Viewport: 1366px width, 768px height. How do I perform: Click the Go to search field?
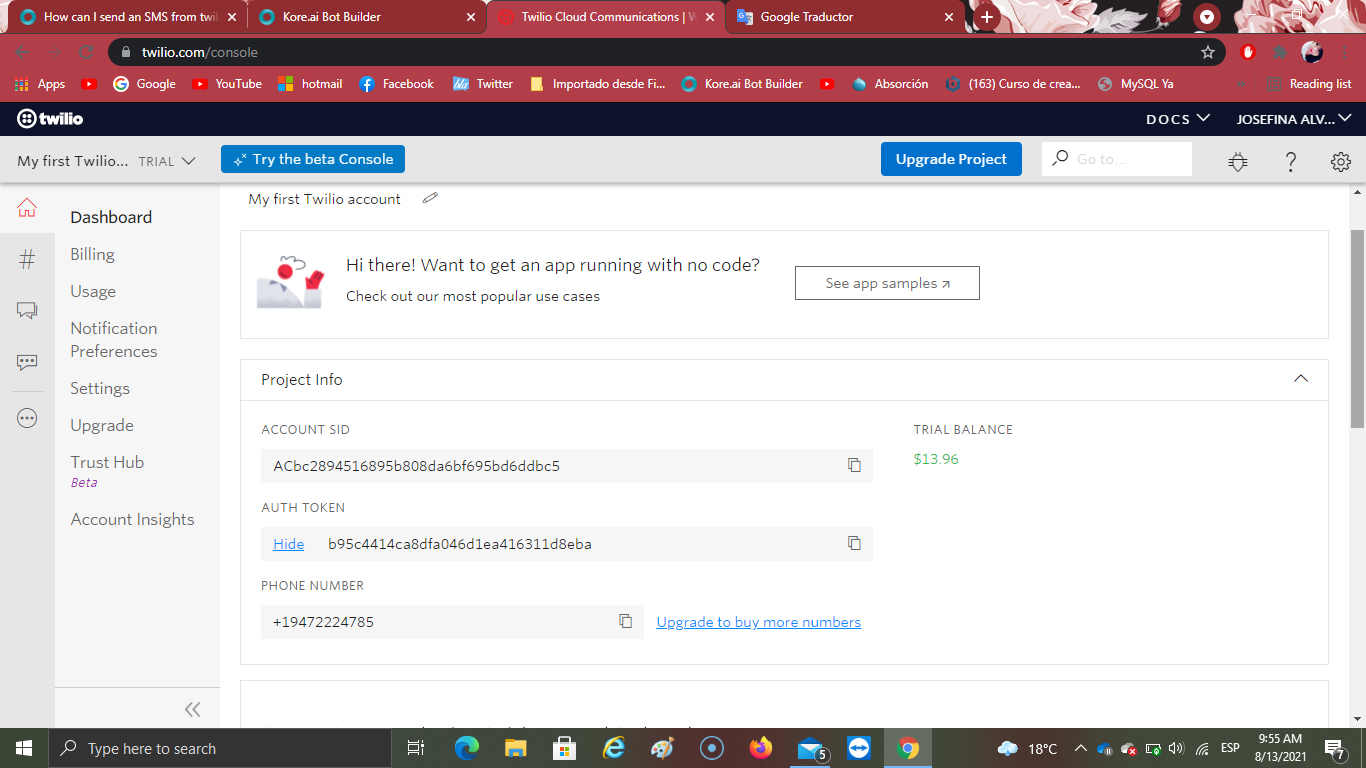(1117, 159)
